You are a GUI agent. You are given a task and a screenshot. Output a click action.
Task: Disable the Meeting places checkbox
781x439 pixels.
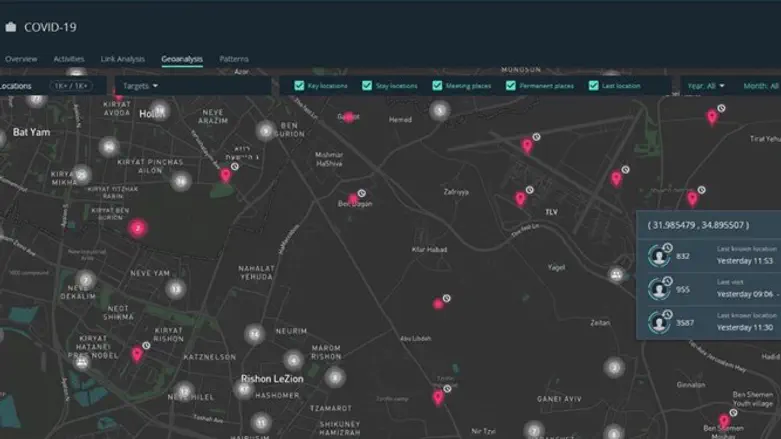438,86
